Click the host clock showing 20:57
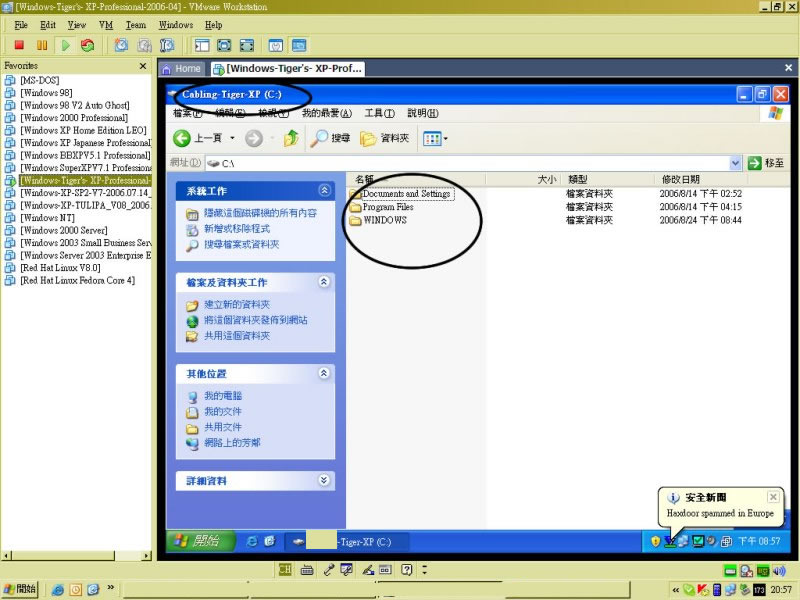This screenshot has width=800, height=600. [x=781, y=590]
